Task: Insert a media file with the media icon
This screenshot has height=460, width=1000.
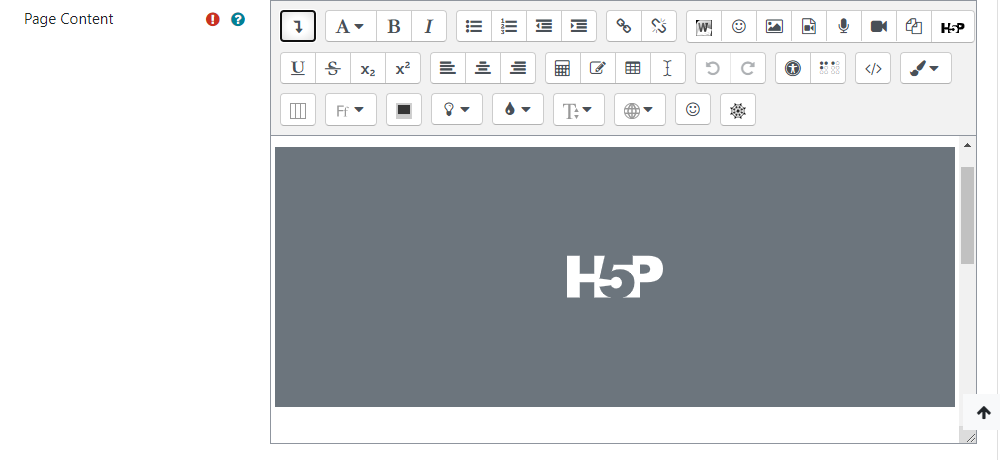Action: 809,26
